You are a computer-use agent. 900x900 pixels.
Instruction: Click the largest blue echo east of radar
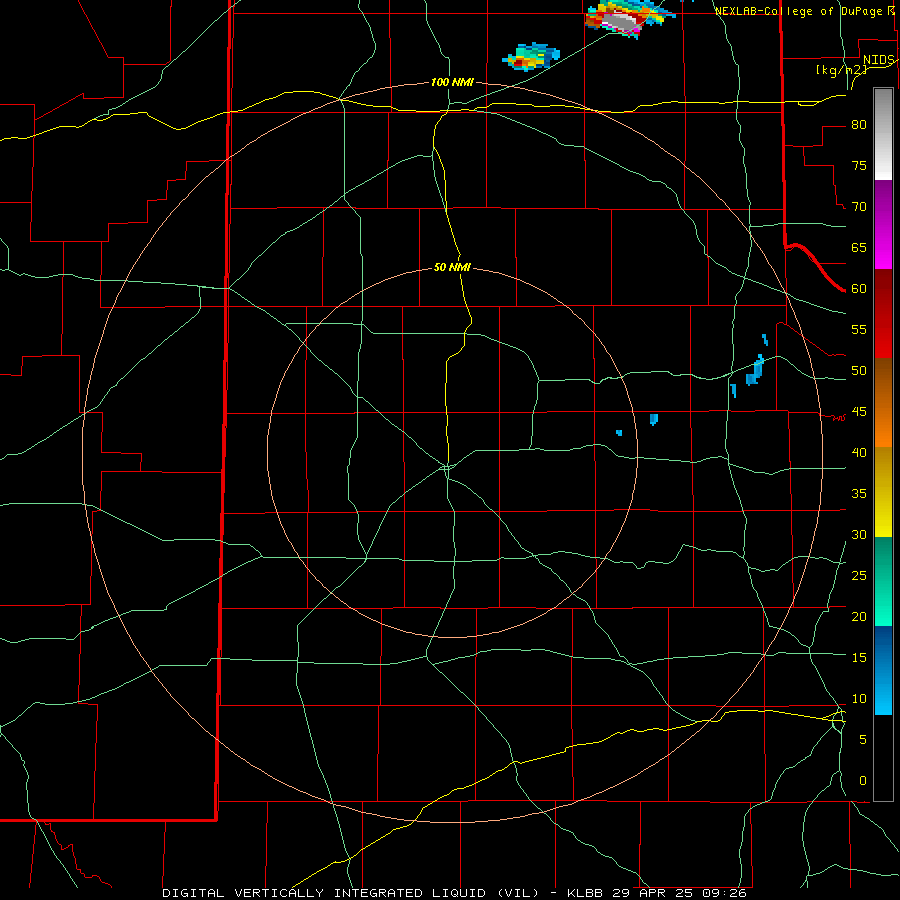pos(755,370)
